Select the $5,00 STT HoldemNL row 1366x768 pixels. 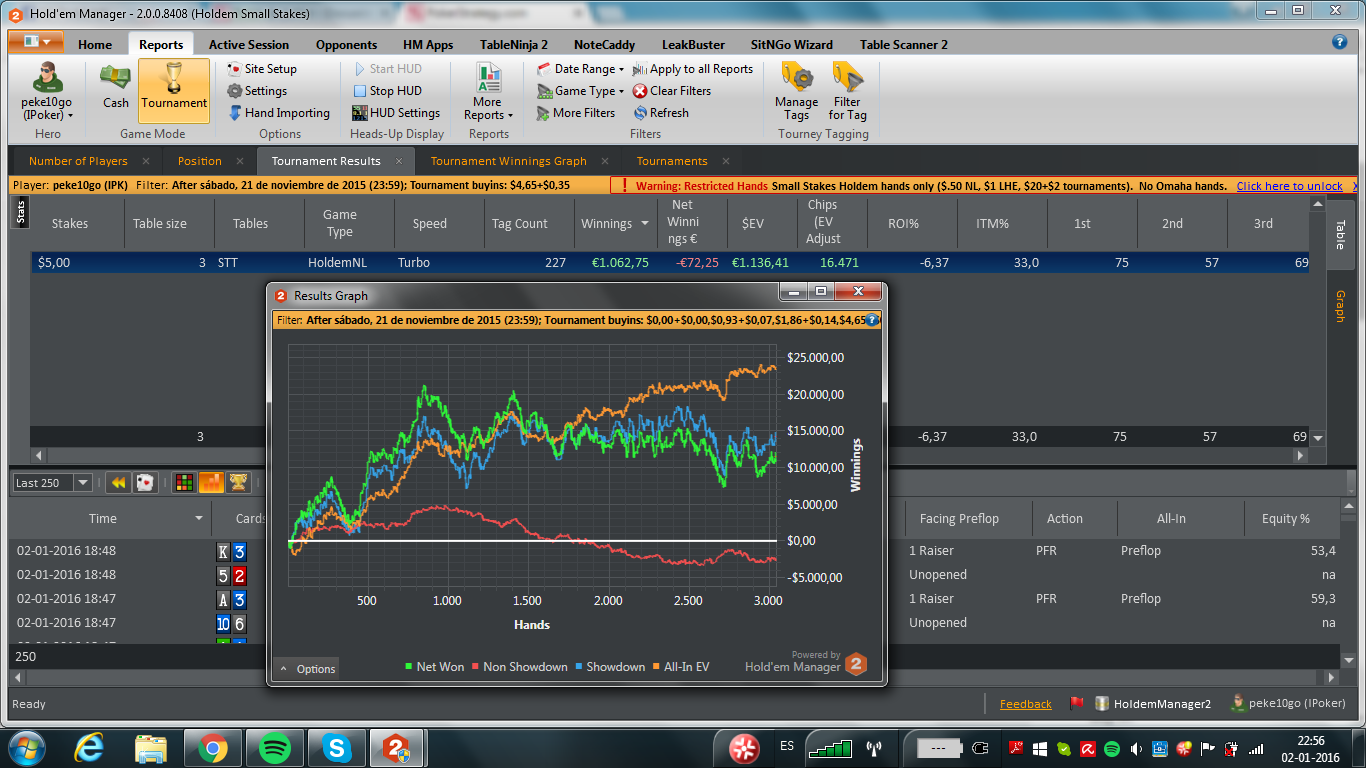tap(668, 262)
